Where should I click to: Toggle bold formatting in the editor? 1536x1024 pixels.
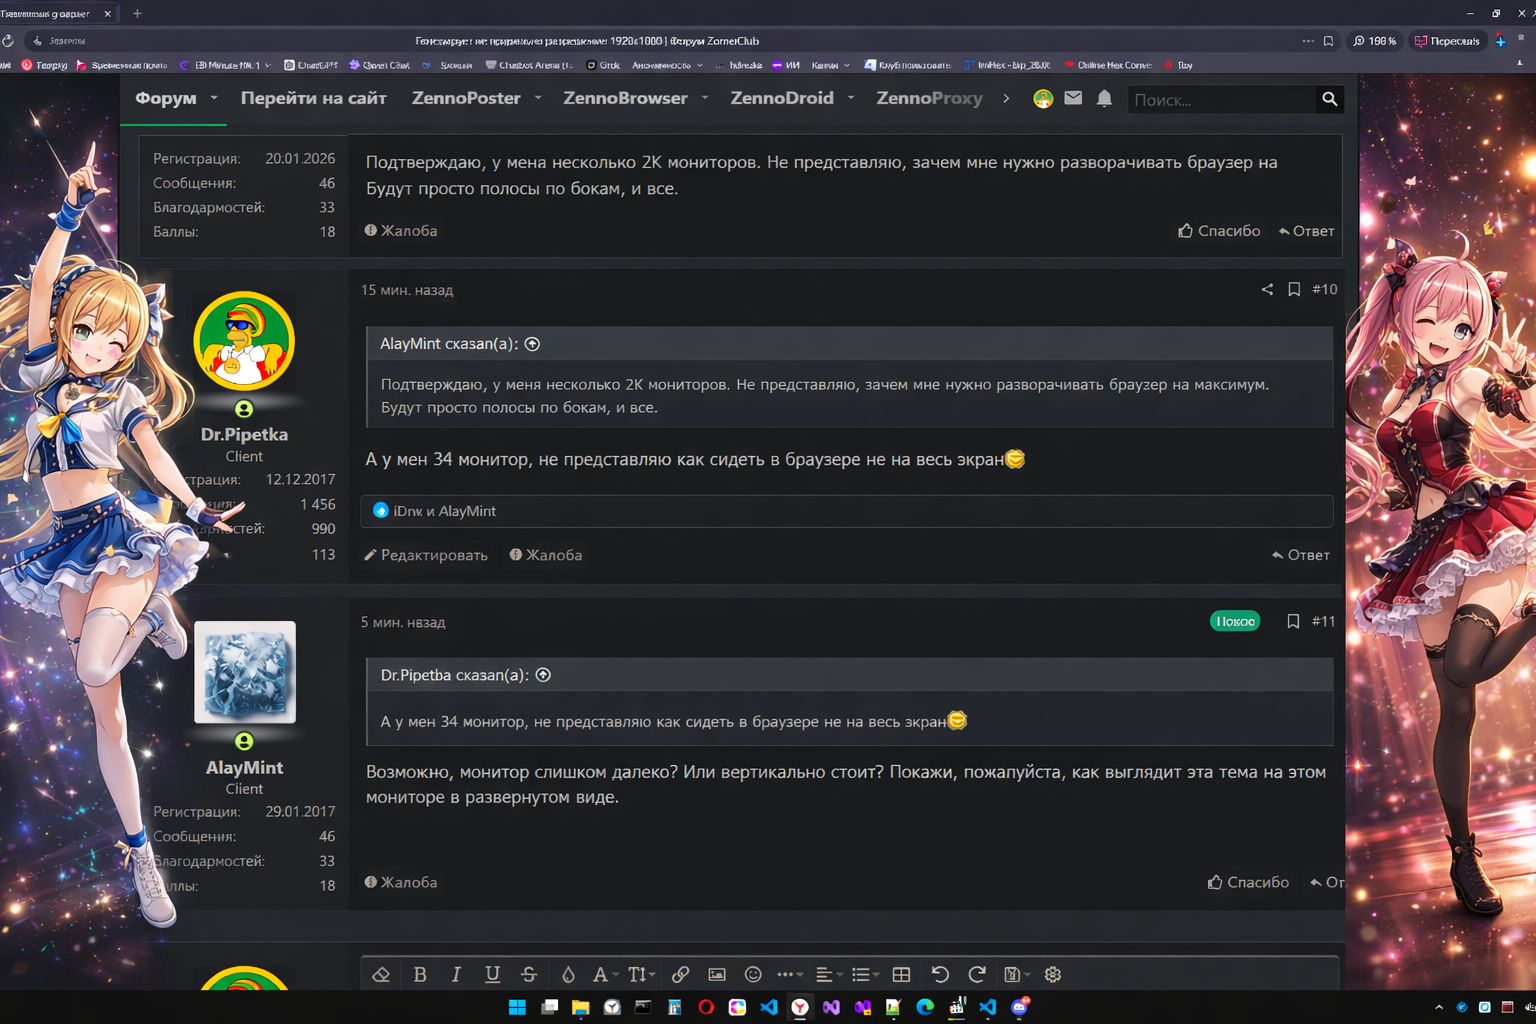[420, 974]
